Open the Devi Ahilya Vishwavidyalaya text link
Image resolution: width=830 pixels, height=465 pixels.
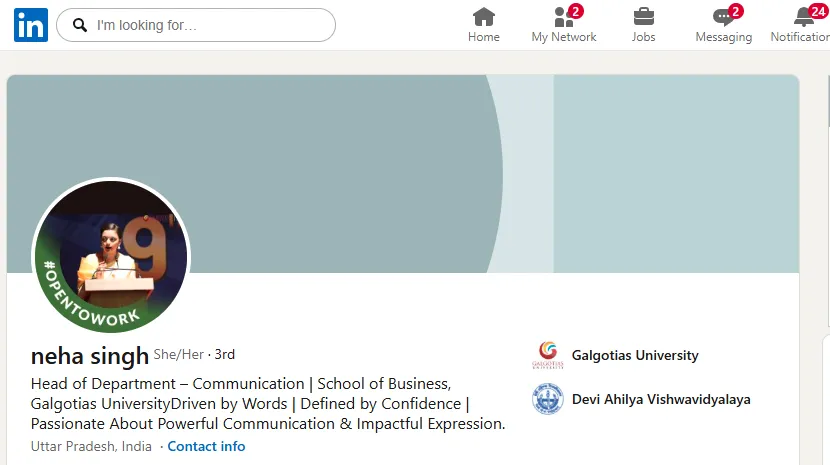coord(661,399)
